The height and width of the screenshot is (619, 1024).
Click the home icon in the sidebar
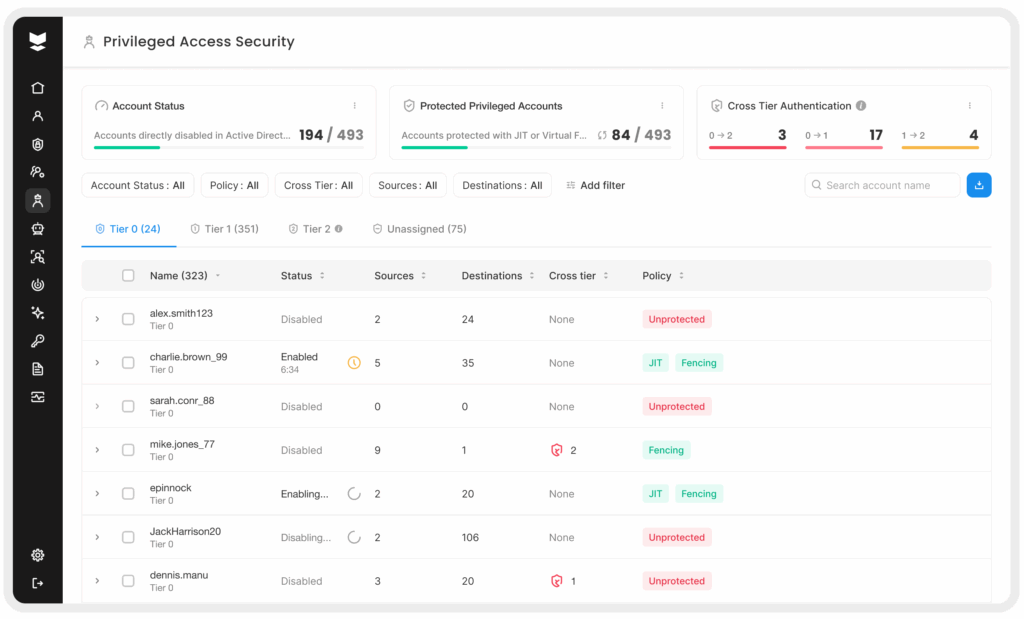pos(38,88)
